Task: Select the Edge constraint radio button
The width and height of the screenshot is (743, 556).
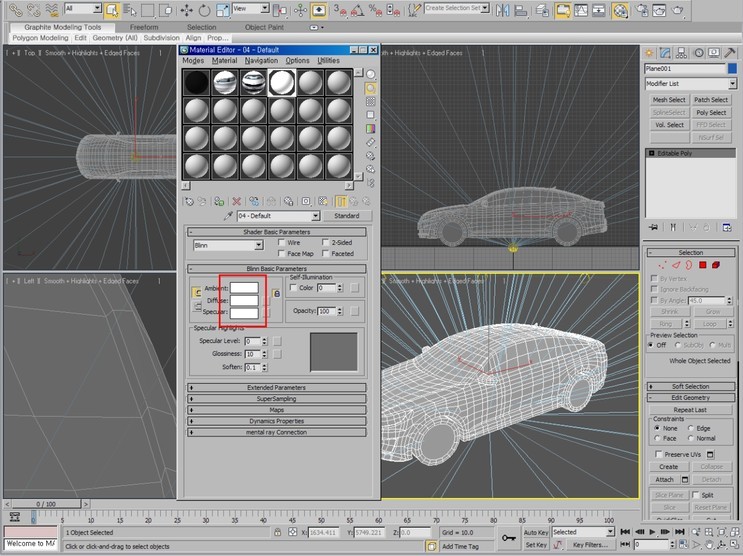Action: click(691, 428)
